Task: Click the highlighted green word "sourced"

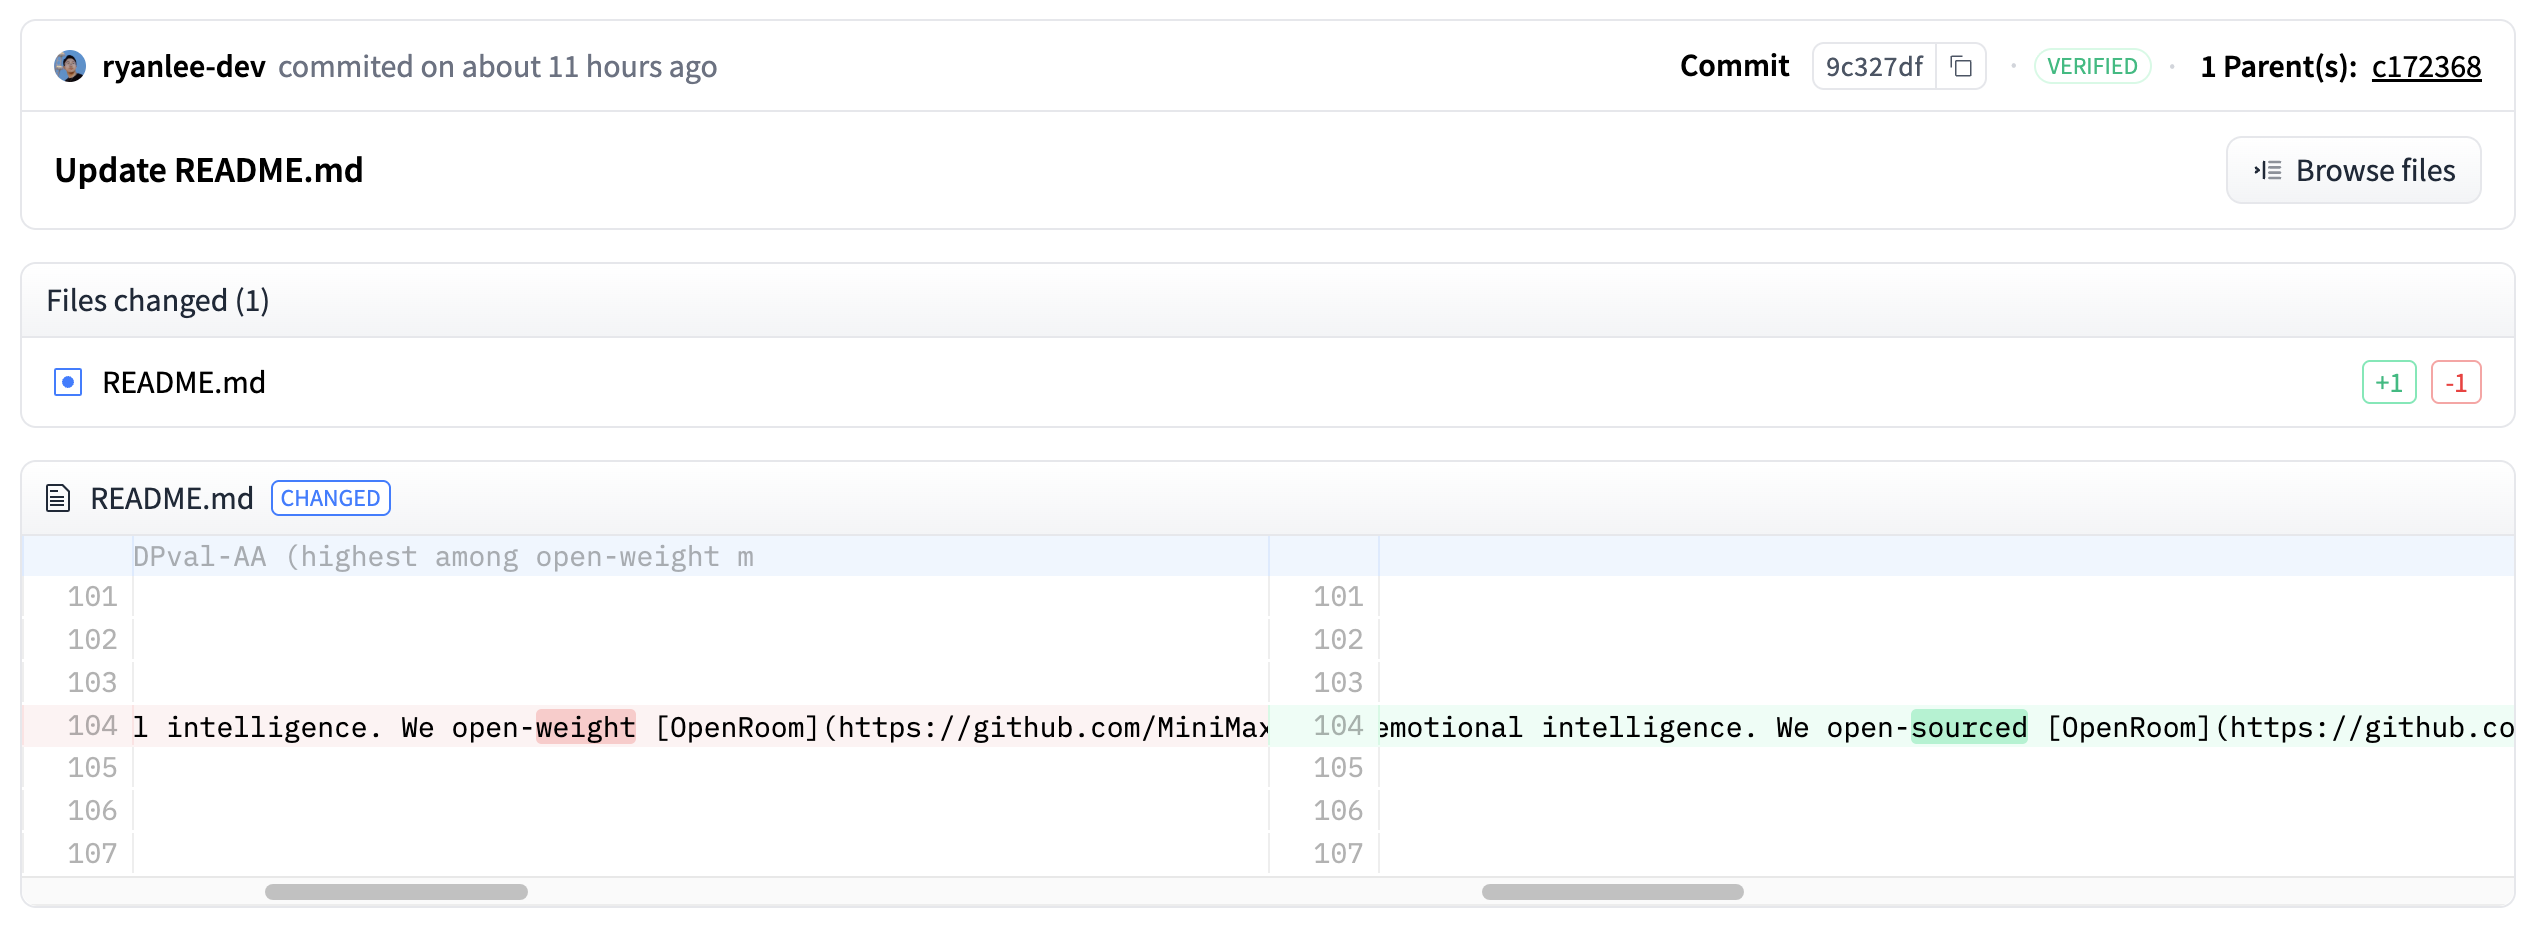Action: pos(1968,727)
